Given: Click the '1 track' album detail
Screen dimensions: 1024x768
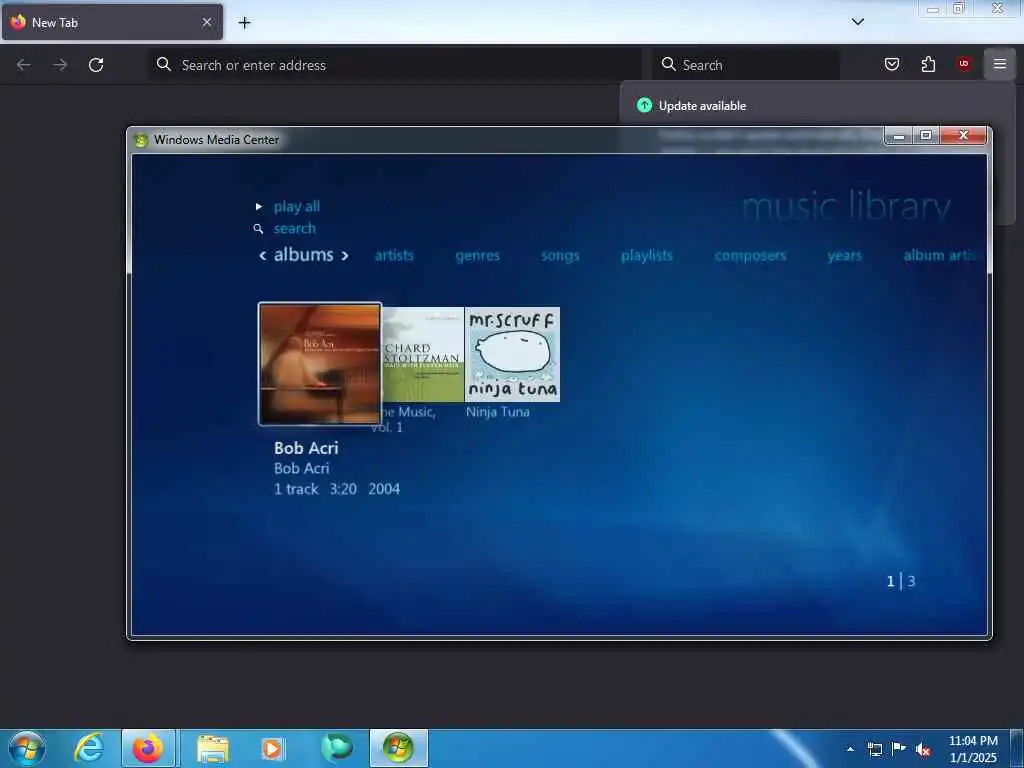Looking at the screenshot, I should click(296, 489).
